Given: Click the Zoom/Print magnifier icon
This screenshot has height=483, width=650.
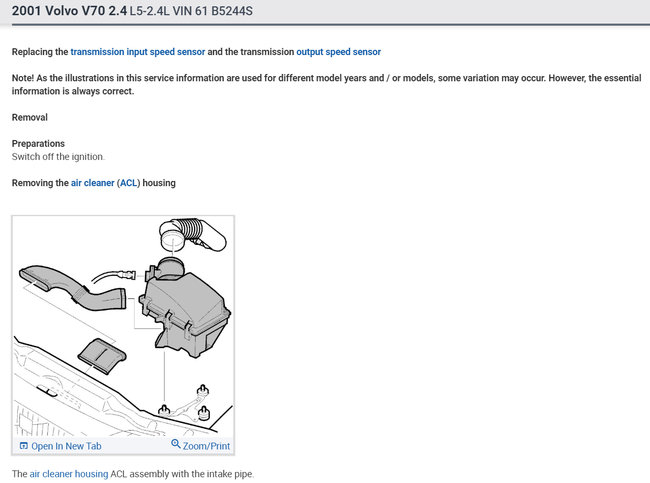Looking at the screenshot, I should tap(176, 444).
